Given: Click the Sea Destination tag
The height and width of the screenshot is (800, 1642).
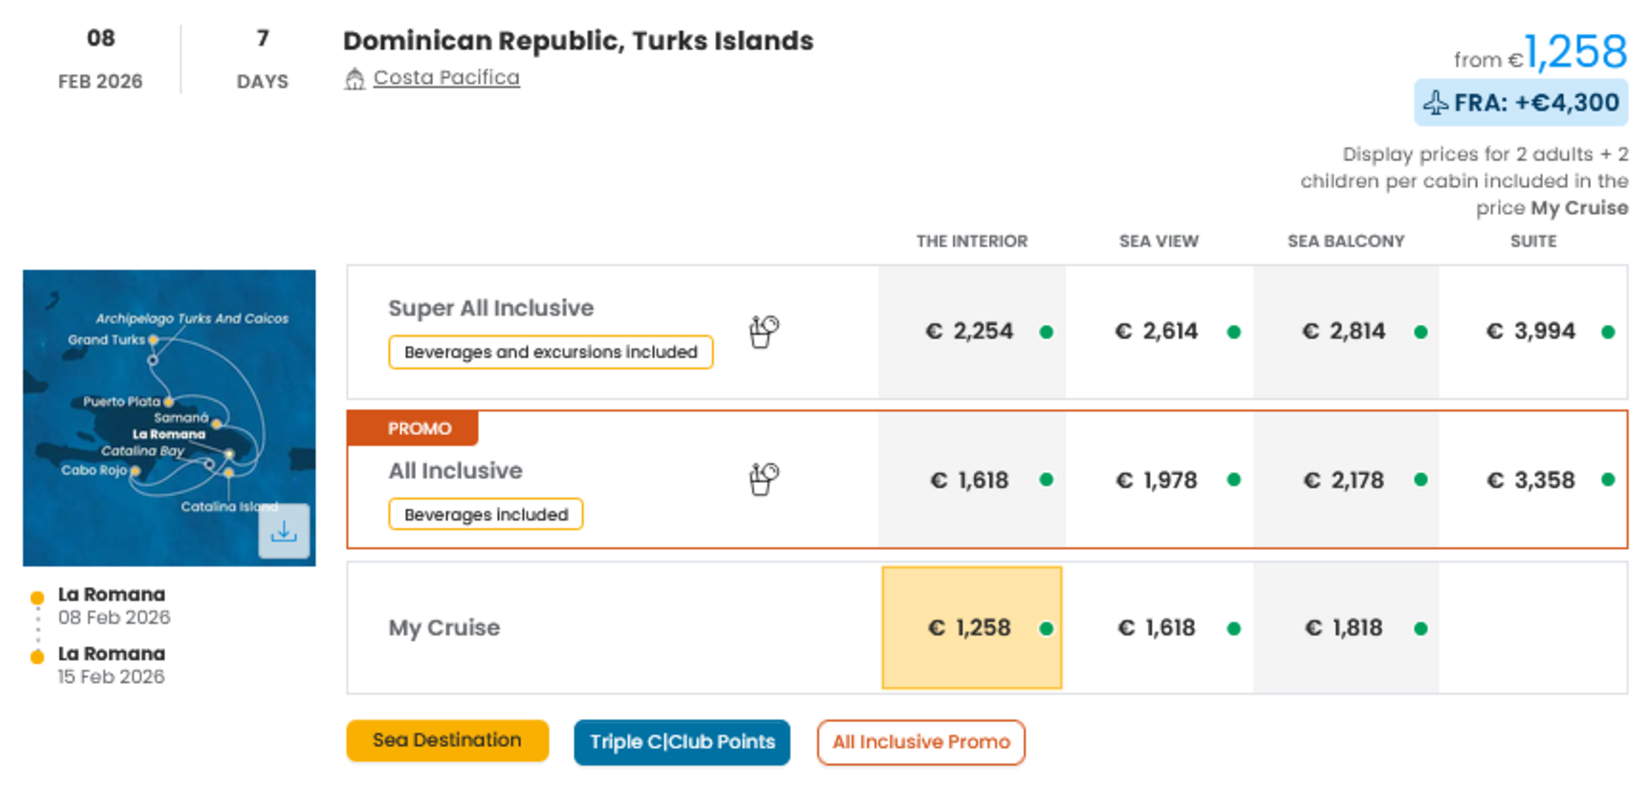Looking at the screenshot, I should 447,741.
